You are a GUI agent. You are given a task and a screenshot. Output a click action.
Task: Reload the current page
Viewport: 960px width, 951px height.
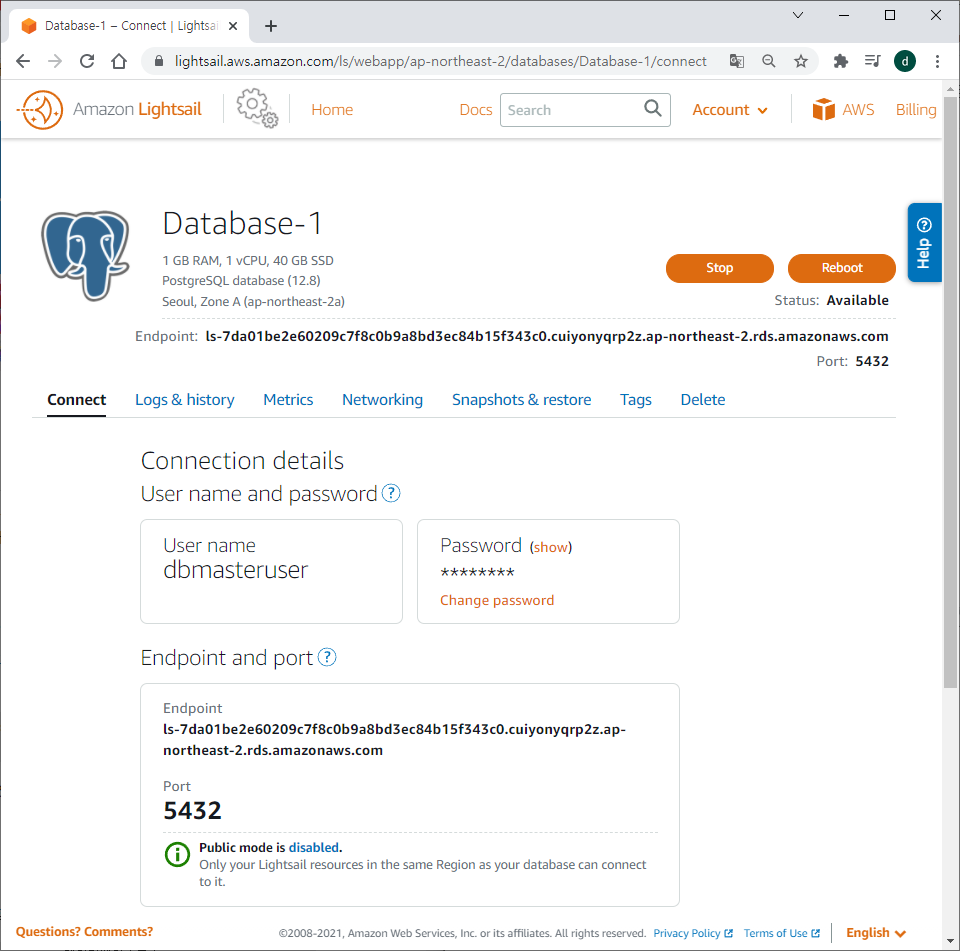[x=87, y=61]
